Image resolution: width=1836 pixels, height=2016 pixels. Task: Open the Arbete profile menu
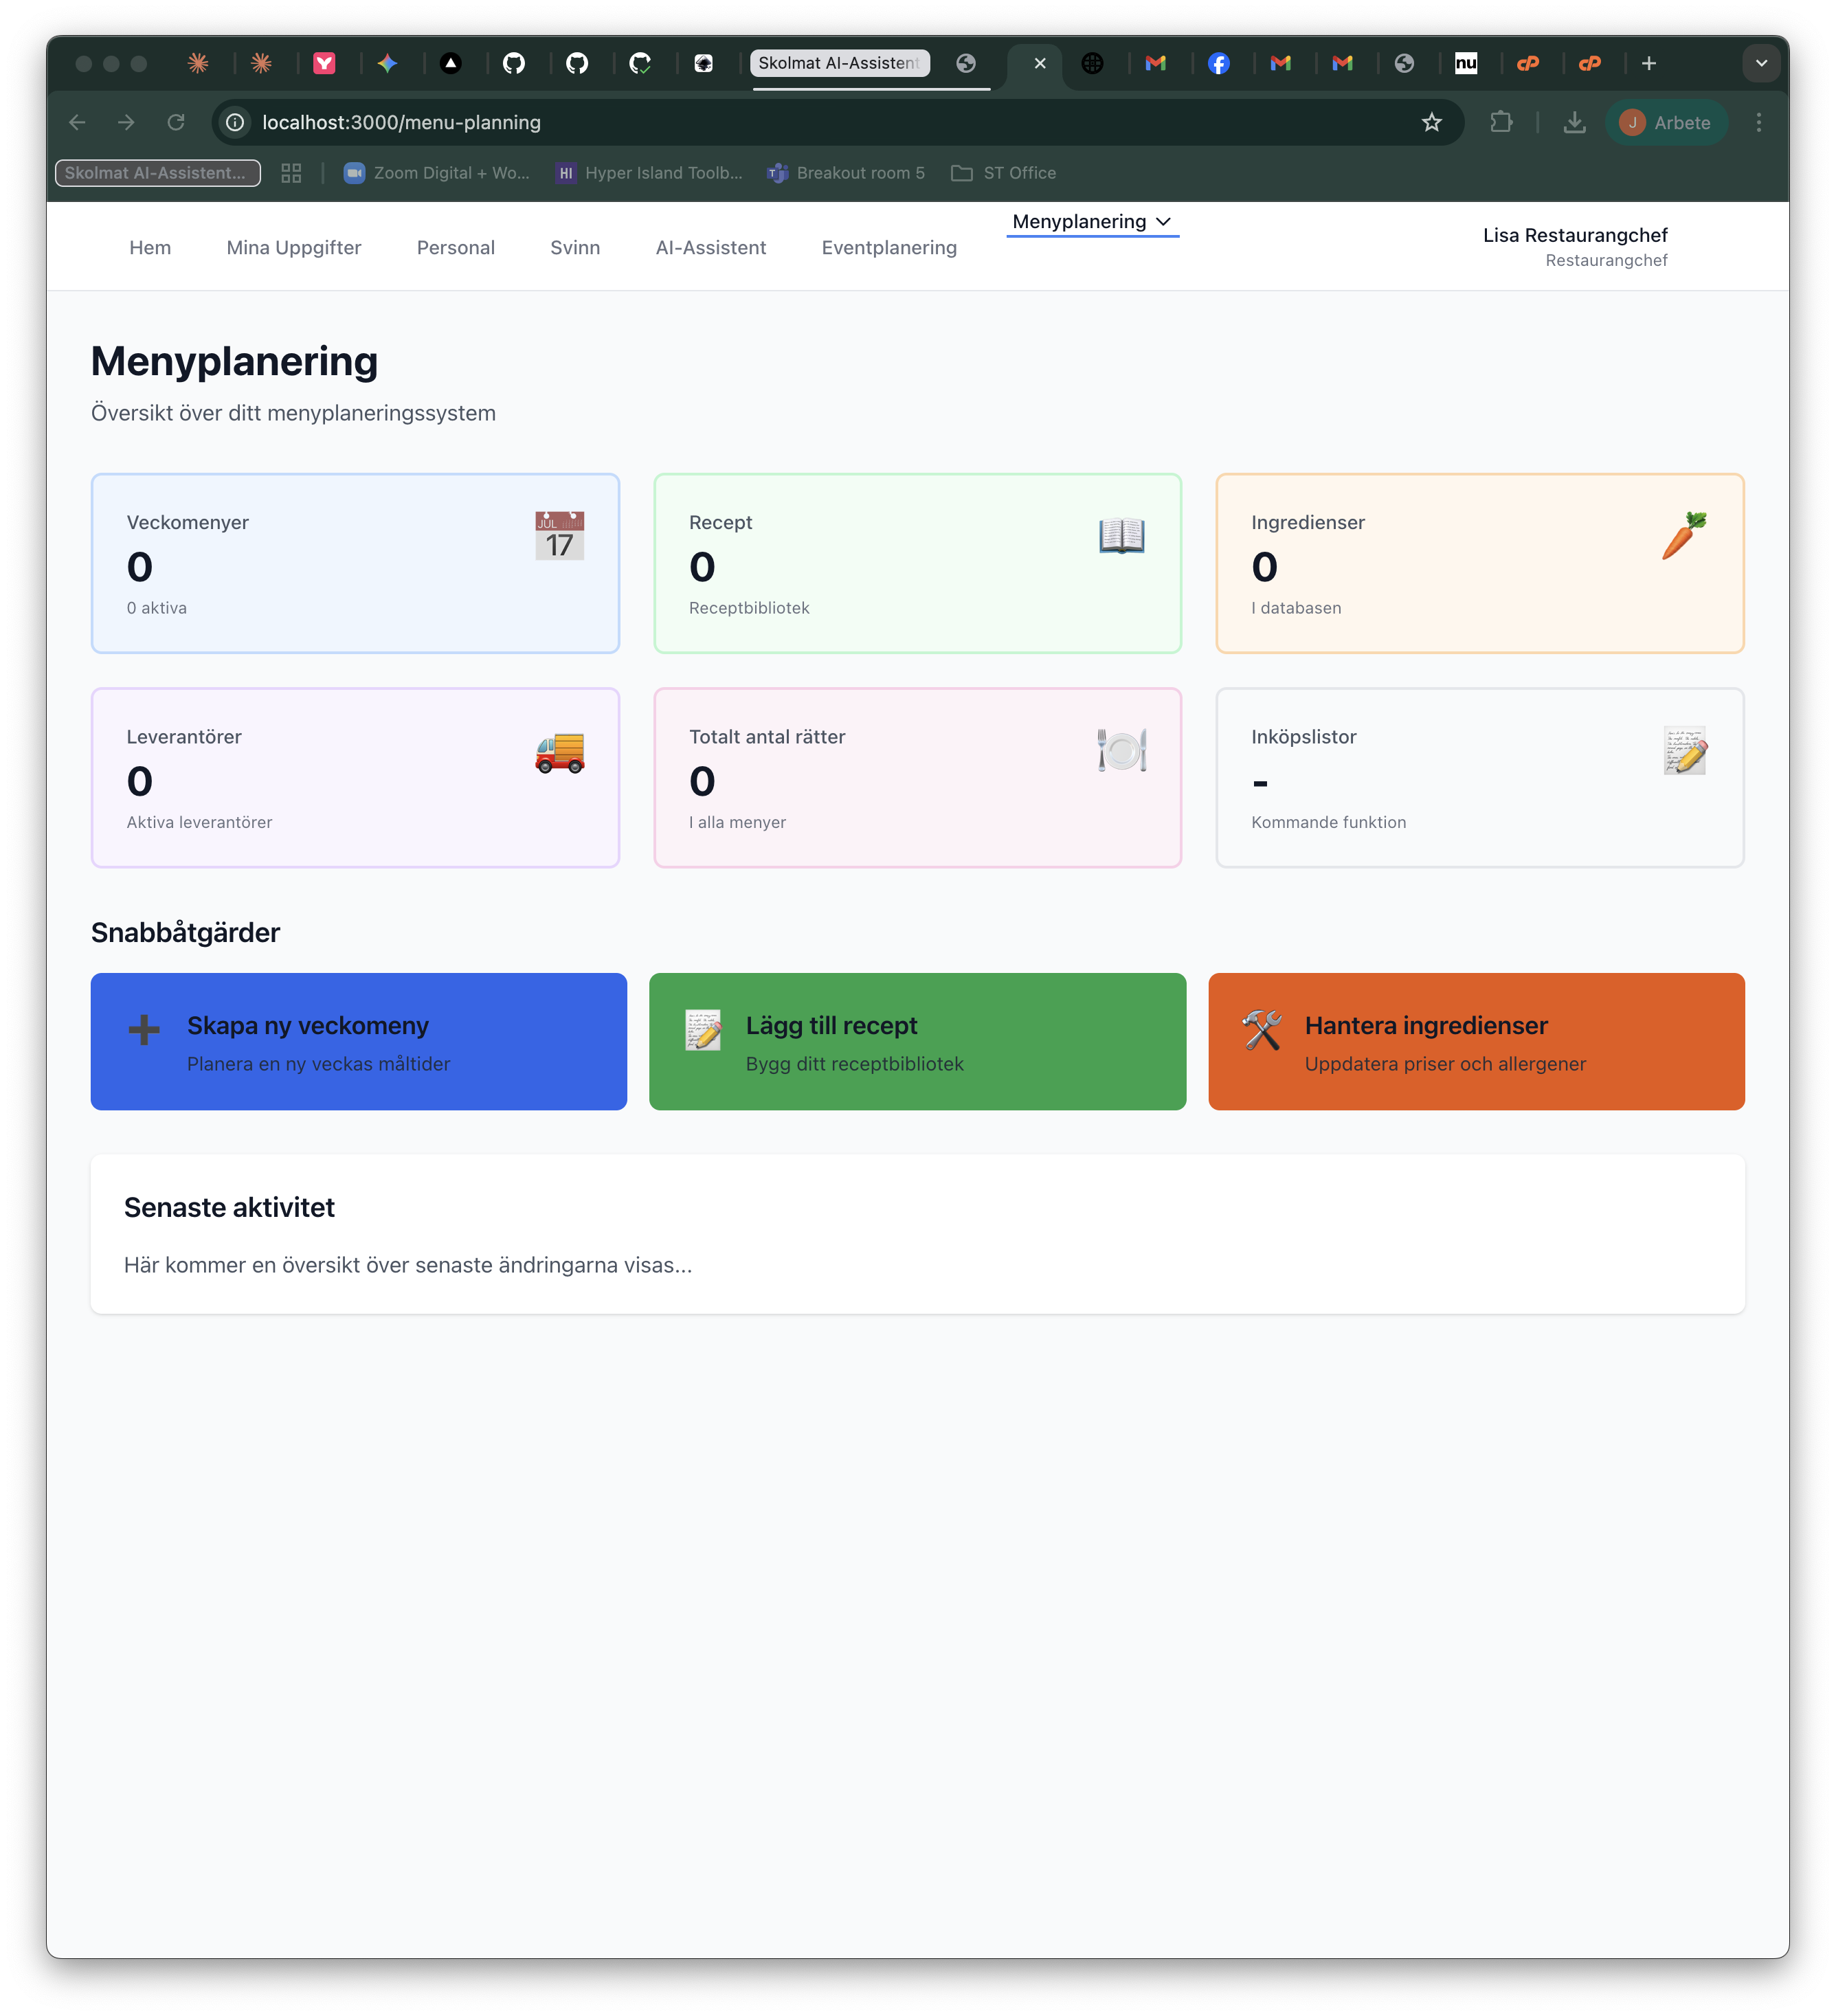(1665, 122)
